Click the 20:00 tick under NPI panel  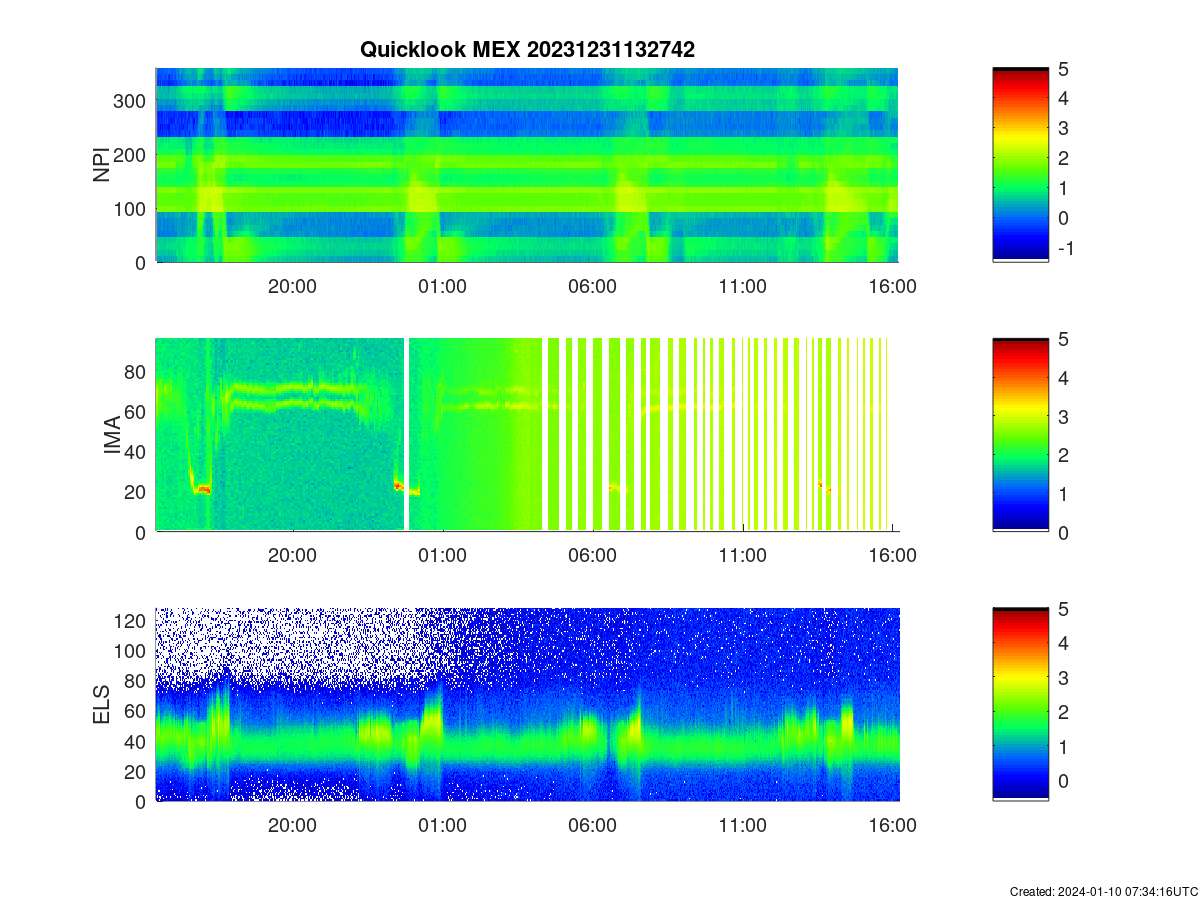[292, 286]
